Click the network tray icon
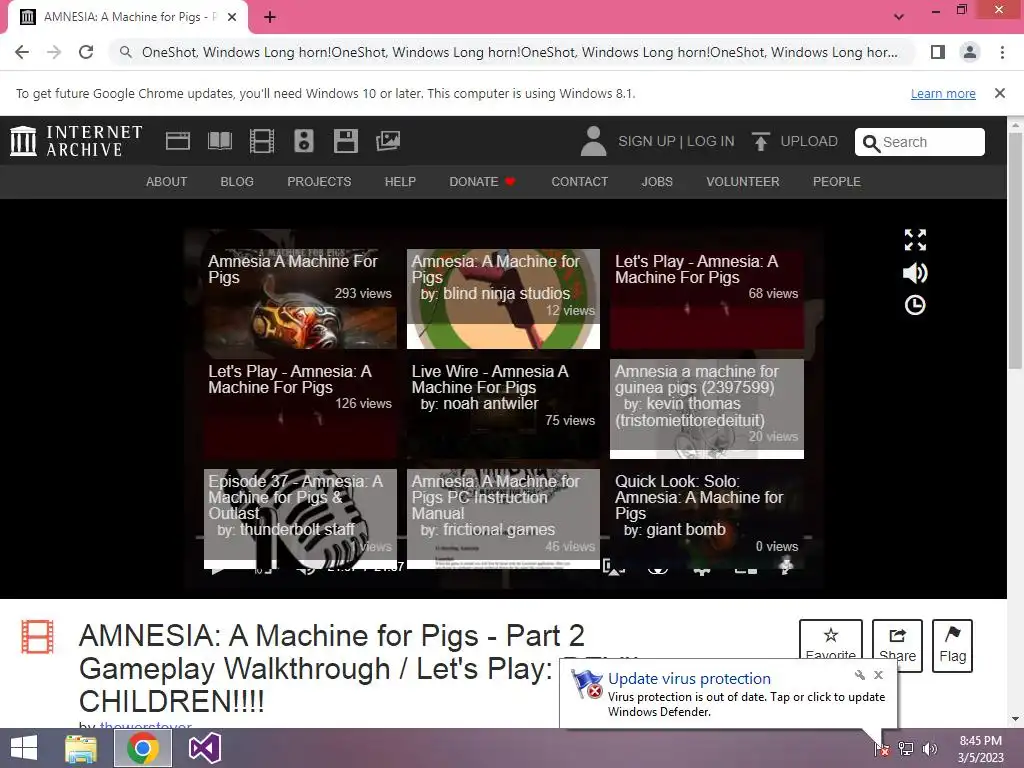The height and width of the screenshot is (768, 1024). 906,749
